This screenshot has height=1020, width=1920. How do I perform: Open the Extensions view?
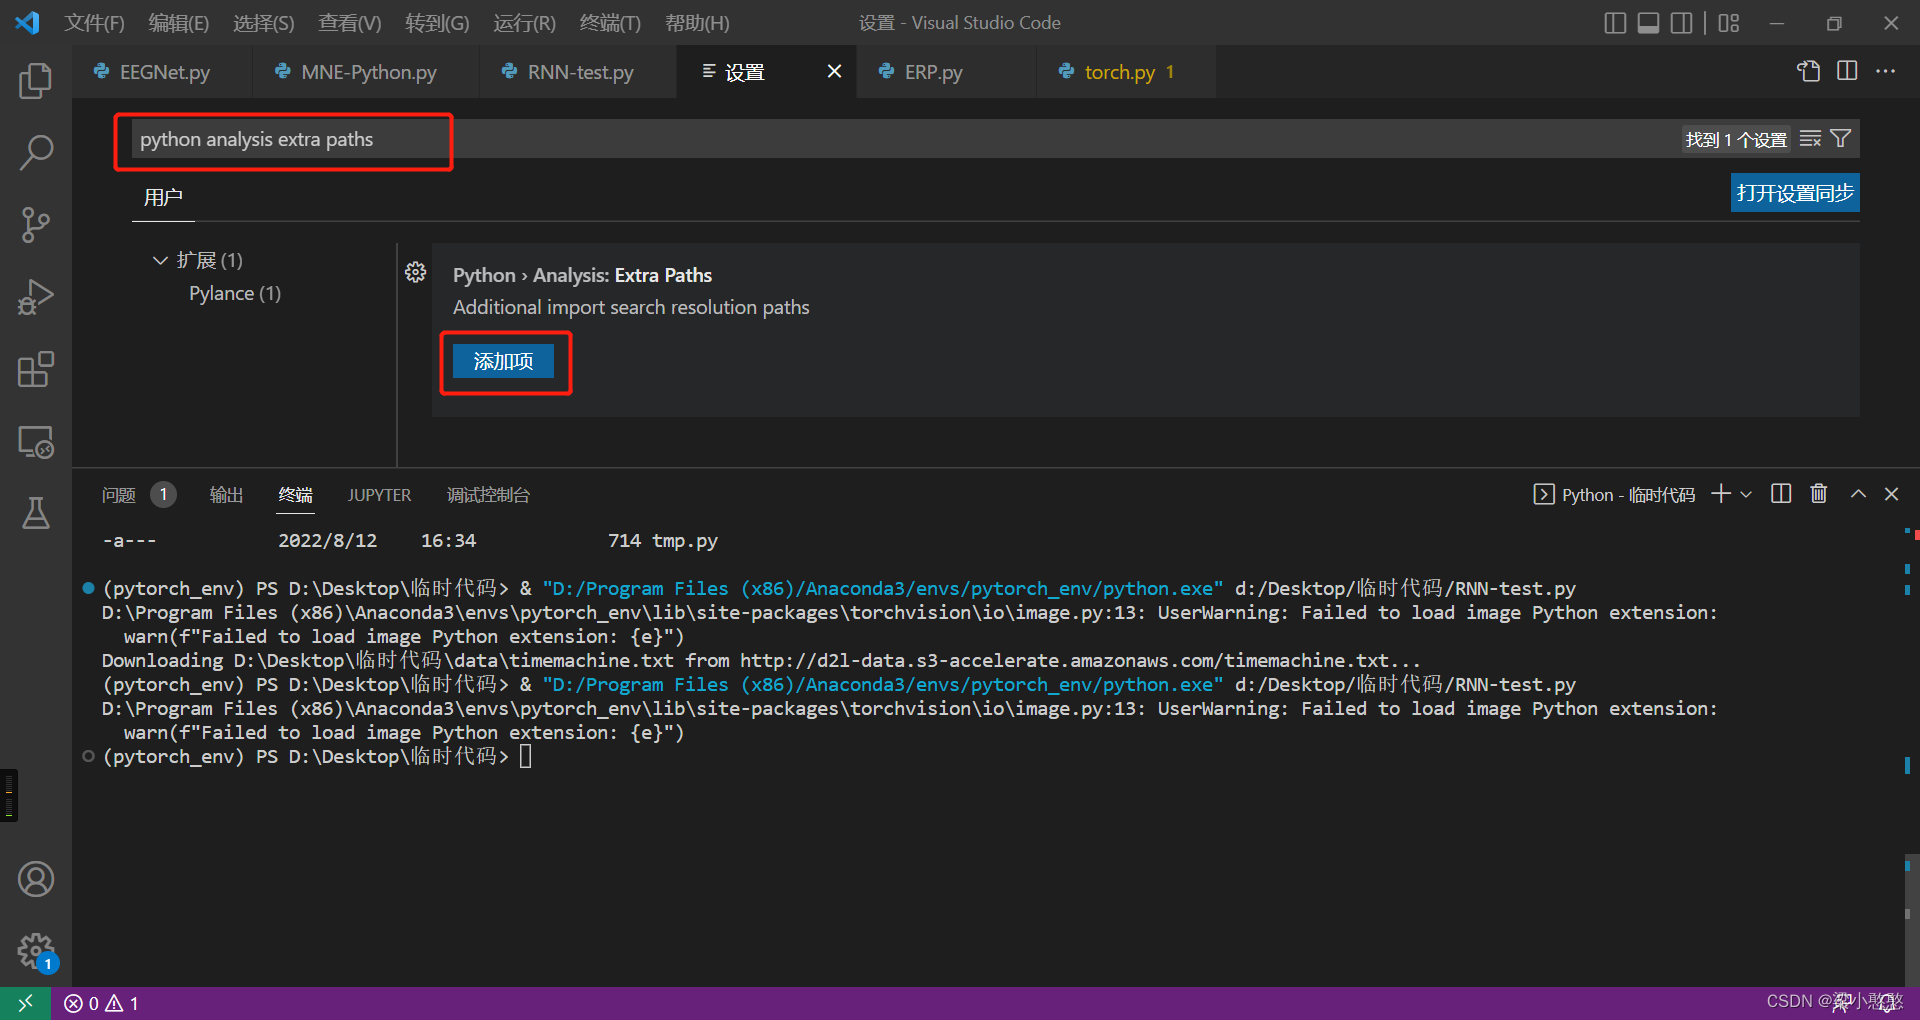(x=36, y=369)
